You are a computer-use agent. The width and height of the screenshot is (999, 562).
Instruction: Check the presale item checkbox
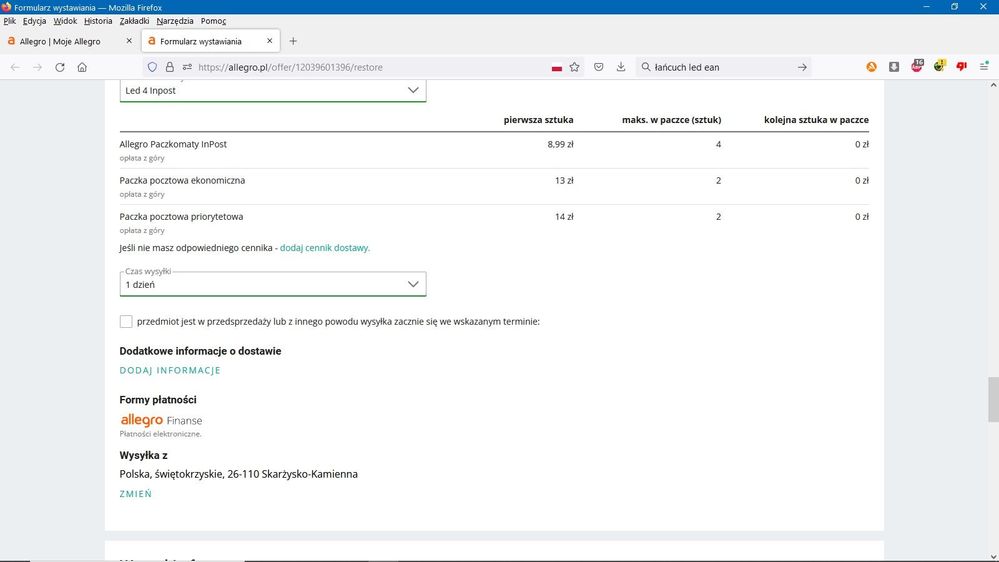click(x=126, y=321)
